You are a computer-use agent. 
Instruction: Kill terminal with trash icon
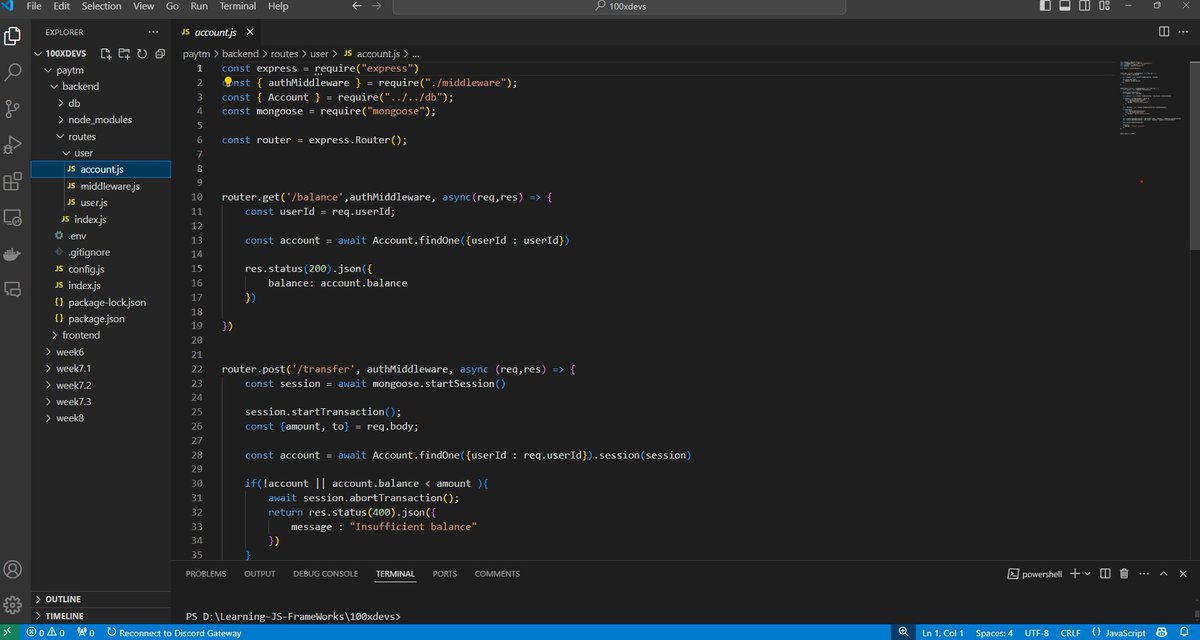click(x=1124, y=574)
